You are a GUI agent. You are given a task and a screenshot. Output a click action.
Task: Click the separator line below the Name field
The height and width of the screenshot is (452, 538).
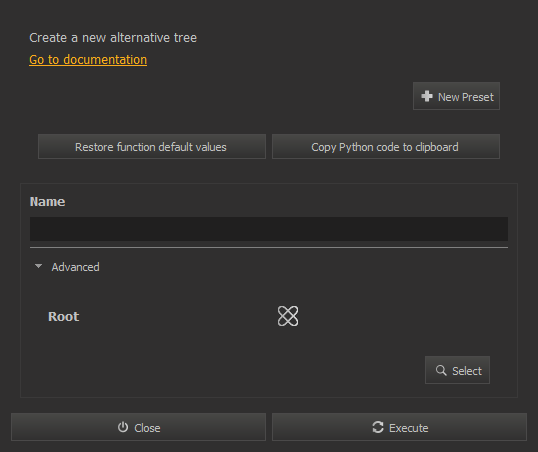pos(269,247)
